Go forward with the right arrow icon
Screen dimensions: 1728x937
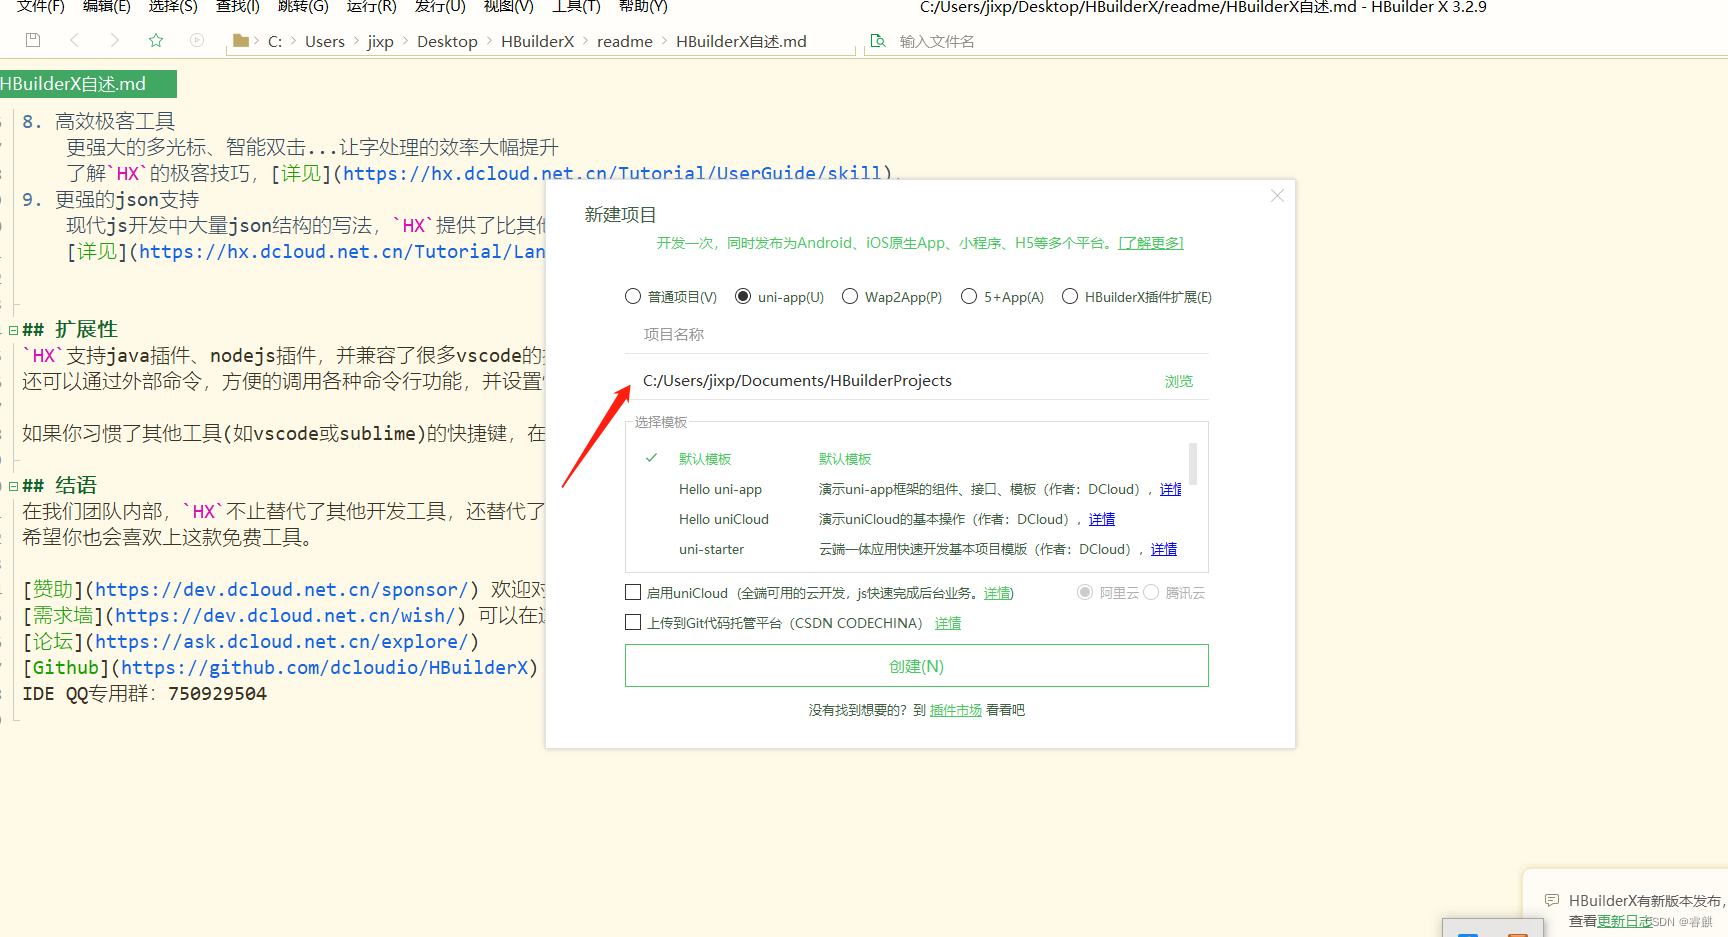(x=114, y=40)
